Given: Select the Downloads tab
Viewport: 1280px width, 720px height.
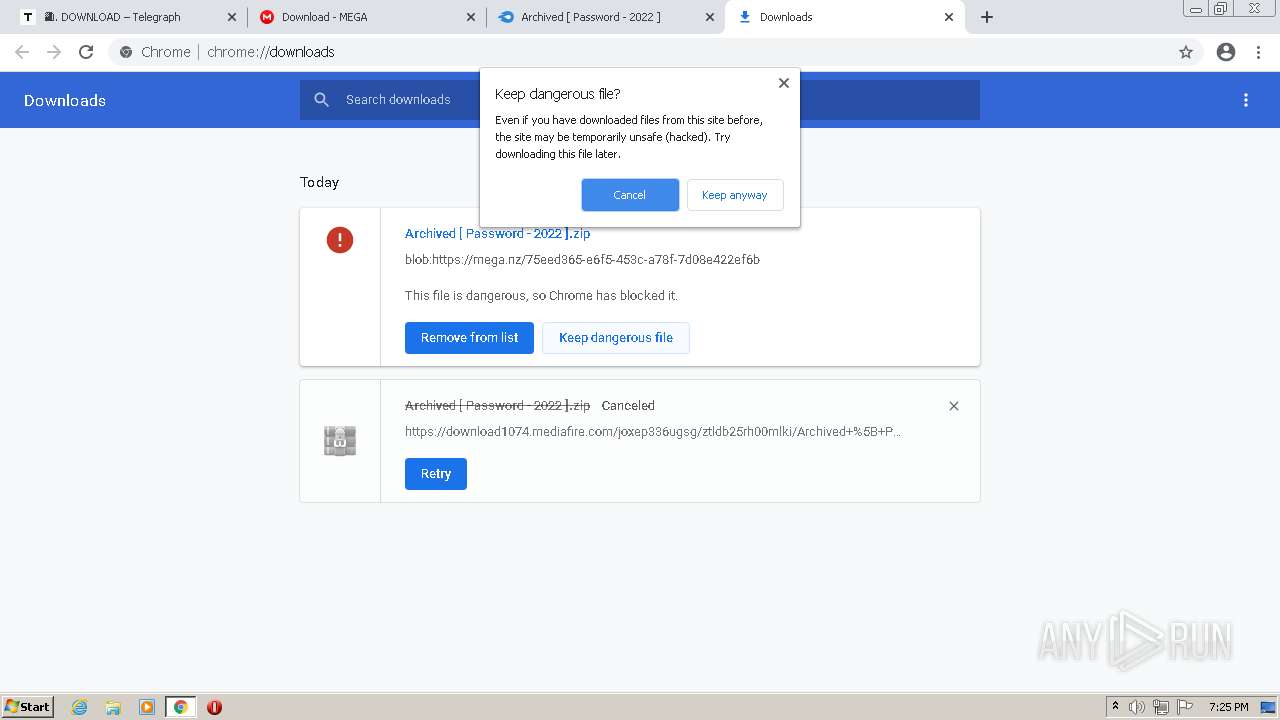Looking at the screenshot, I should click(845, 17).
